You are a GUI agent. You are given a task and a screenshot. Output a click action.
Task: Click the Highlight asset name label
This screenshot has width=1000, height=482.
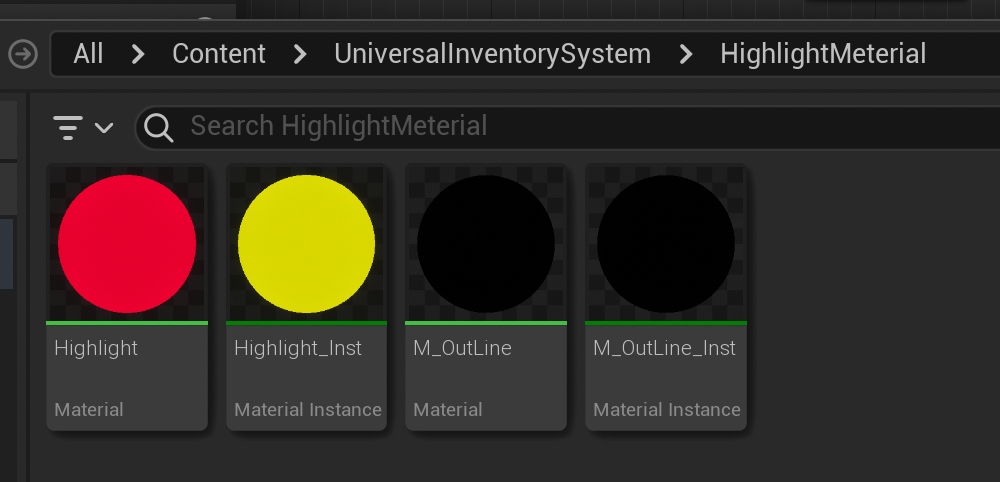[x=96, y=348]
